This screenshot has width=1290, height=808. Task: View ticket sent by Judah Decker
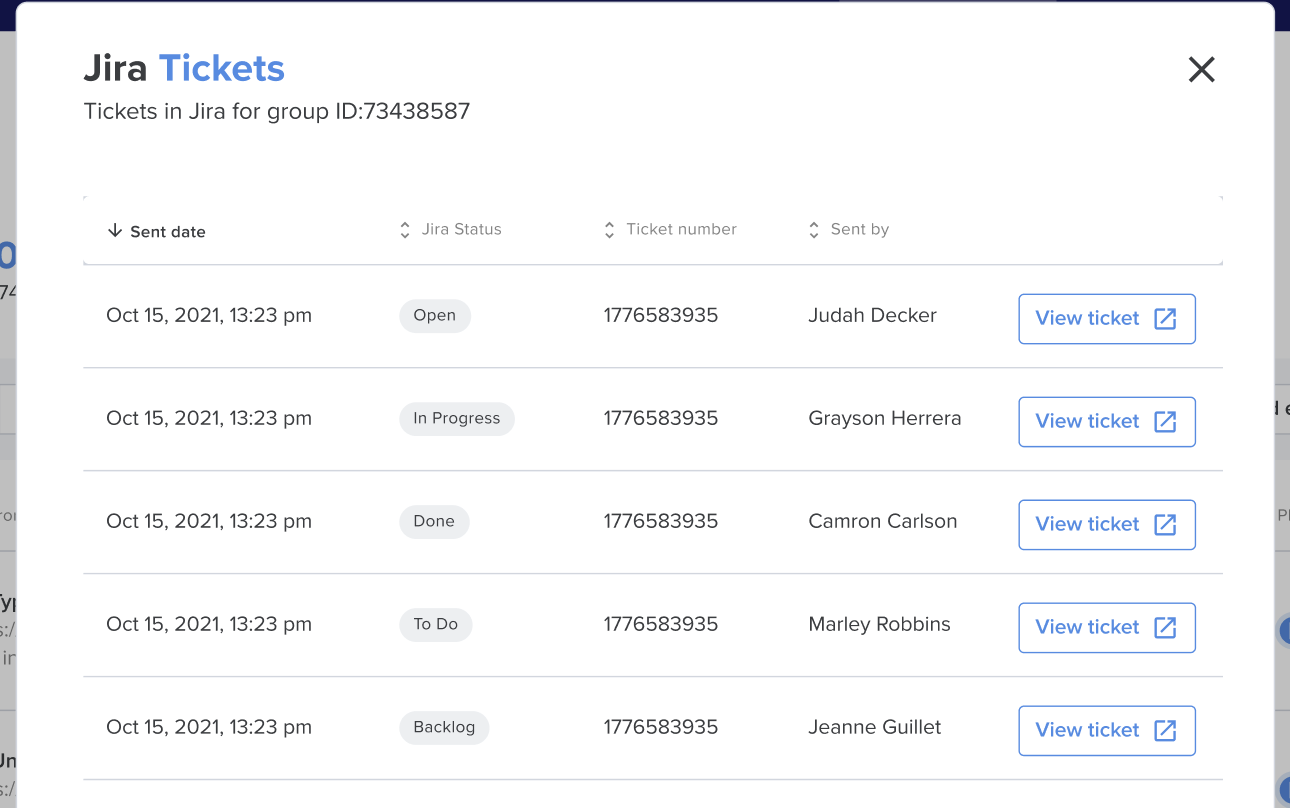point(1107,318)
